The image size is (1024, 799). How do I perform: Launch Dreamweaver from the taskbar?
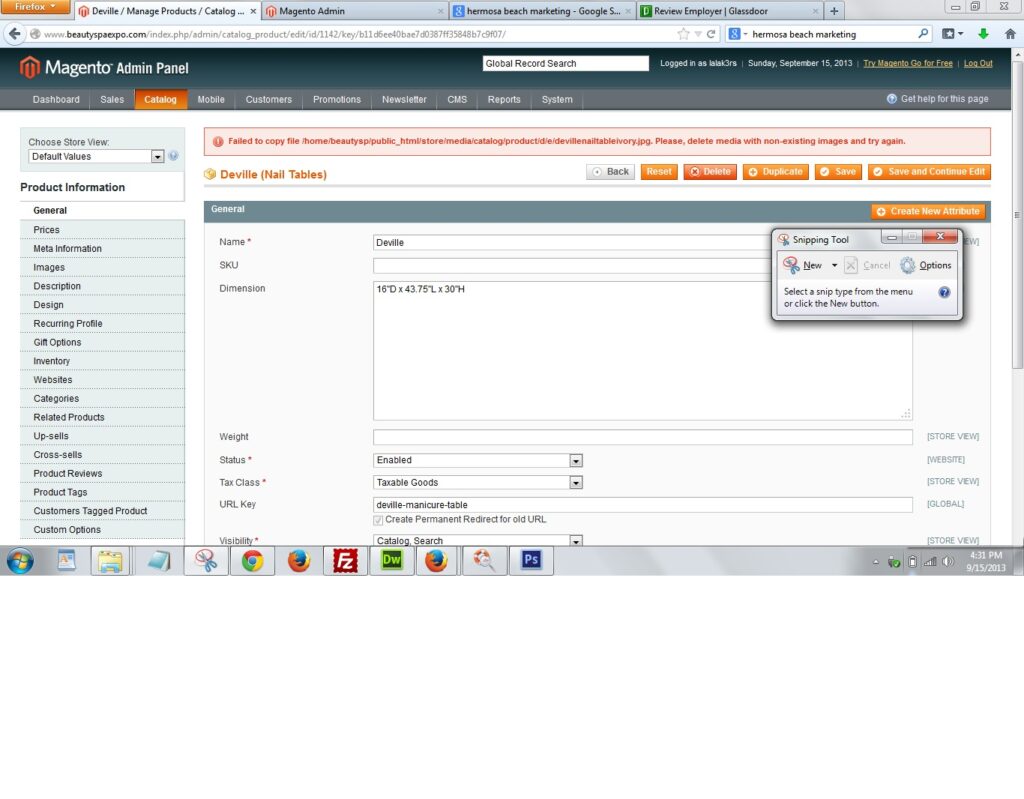click(392, 561)
